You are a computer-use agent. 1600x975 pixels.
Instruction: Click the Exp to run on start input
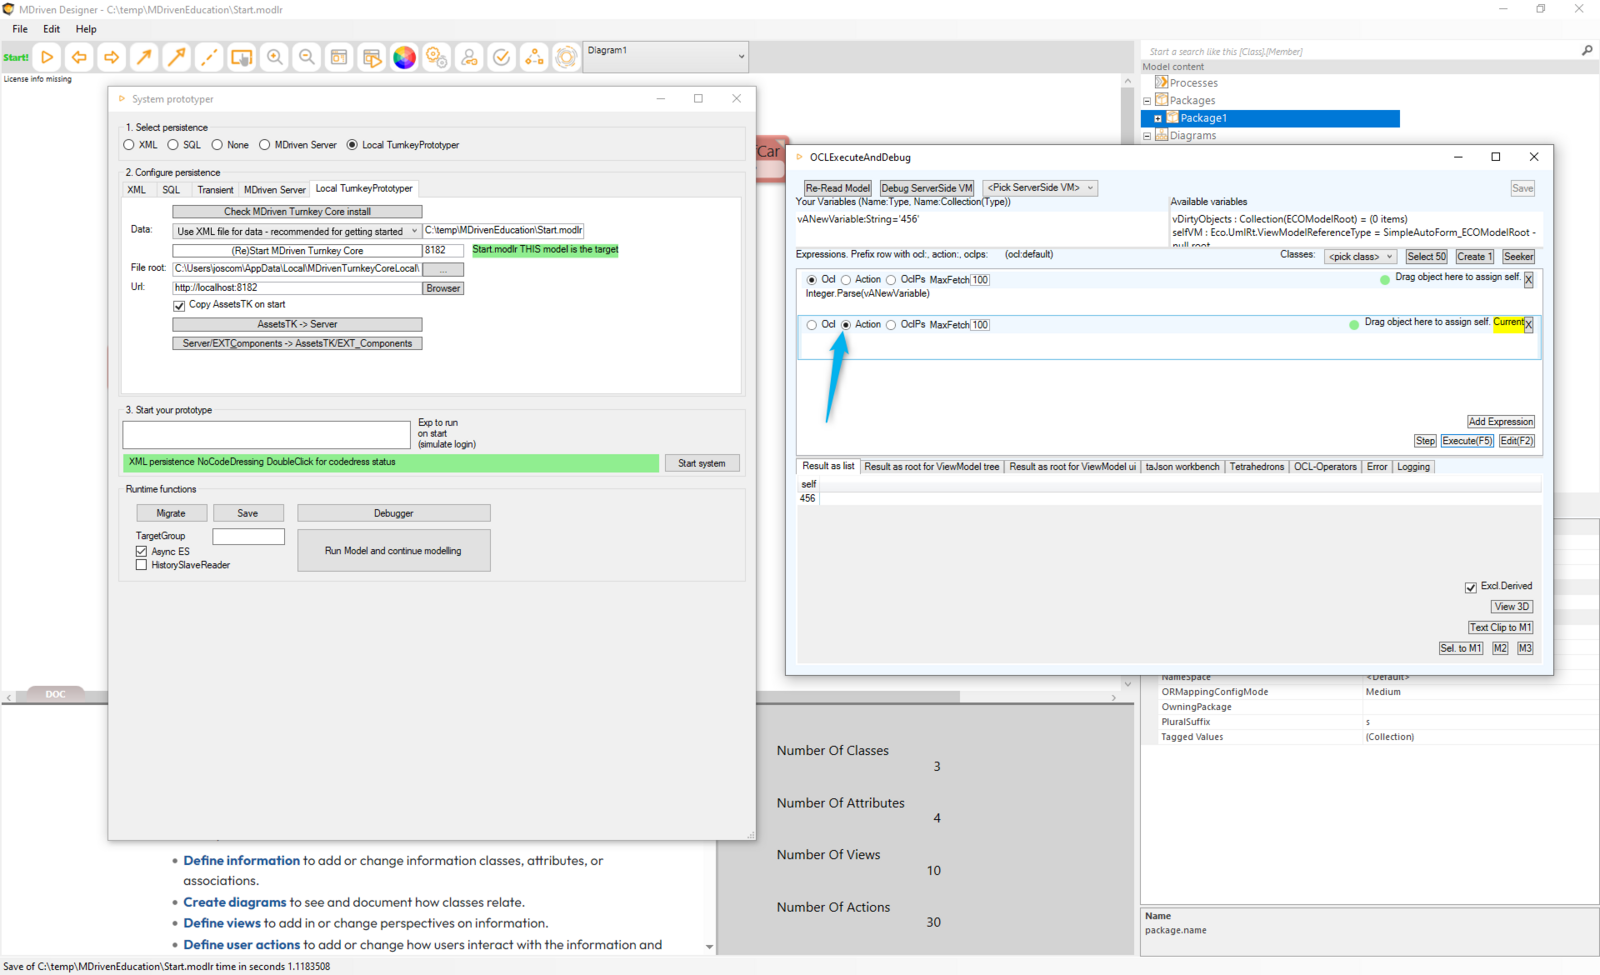point(266,434)
